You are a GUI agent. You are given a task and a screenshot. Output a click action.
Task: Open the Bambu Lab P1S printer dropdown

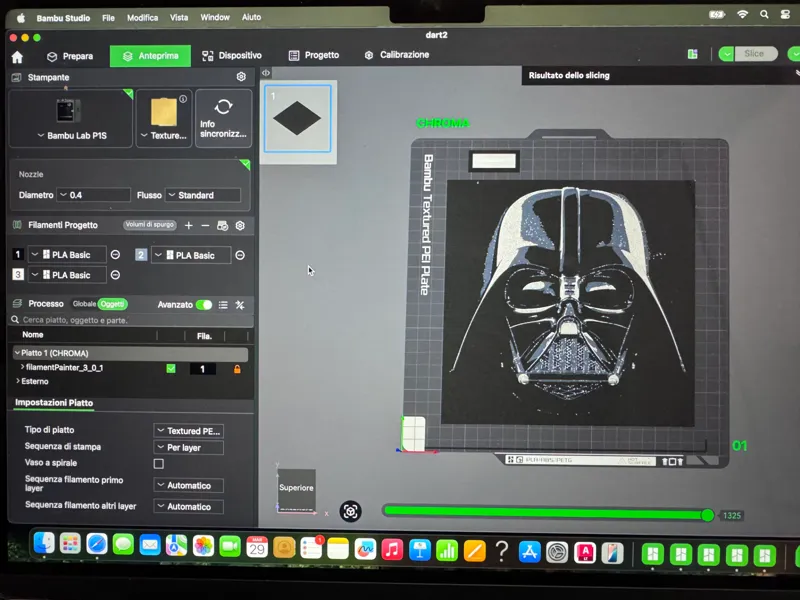tap(71, 136)
